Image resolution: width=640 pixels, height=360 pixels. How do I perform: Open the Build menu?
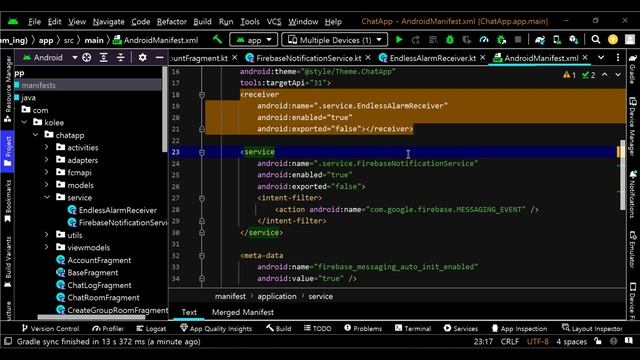coord(202,22)
